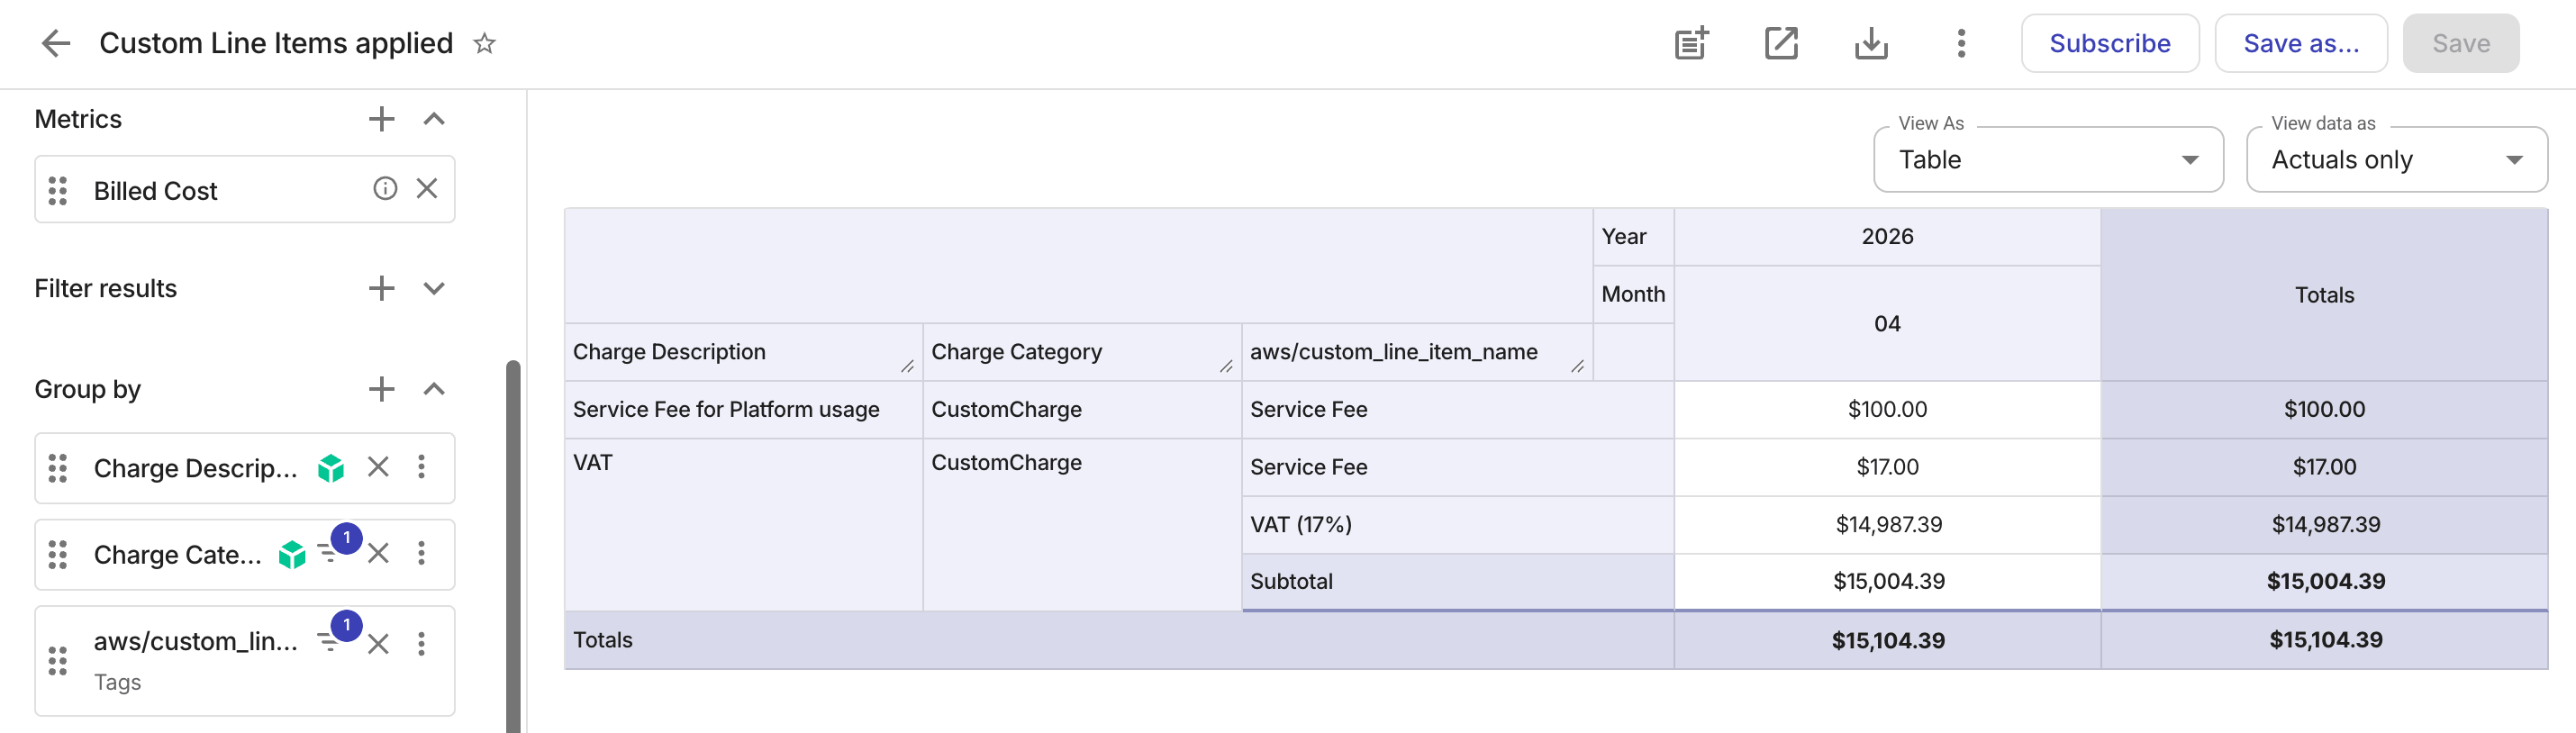The image size is (2576, 733).
Task: Click aws/custom_lin... drag handle
Action: coord(58,660)
